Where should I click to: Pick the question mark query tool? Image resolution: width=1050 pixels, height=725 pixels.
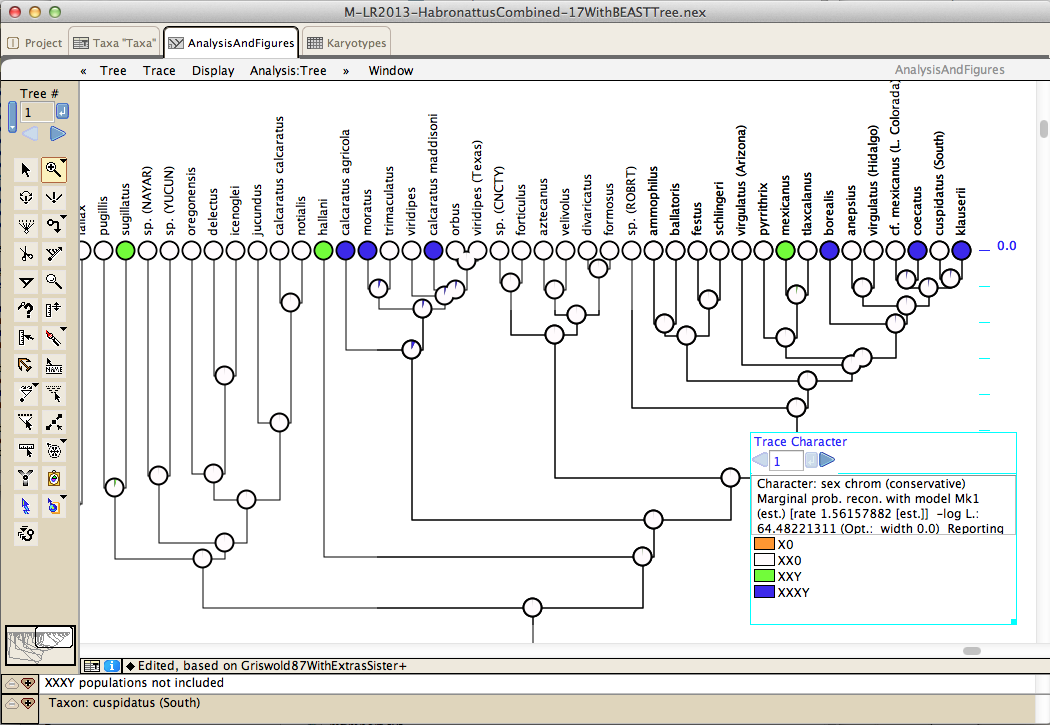point(26,310)
